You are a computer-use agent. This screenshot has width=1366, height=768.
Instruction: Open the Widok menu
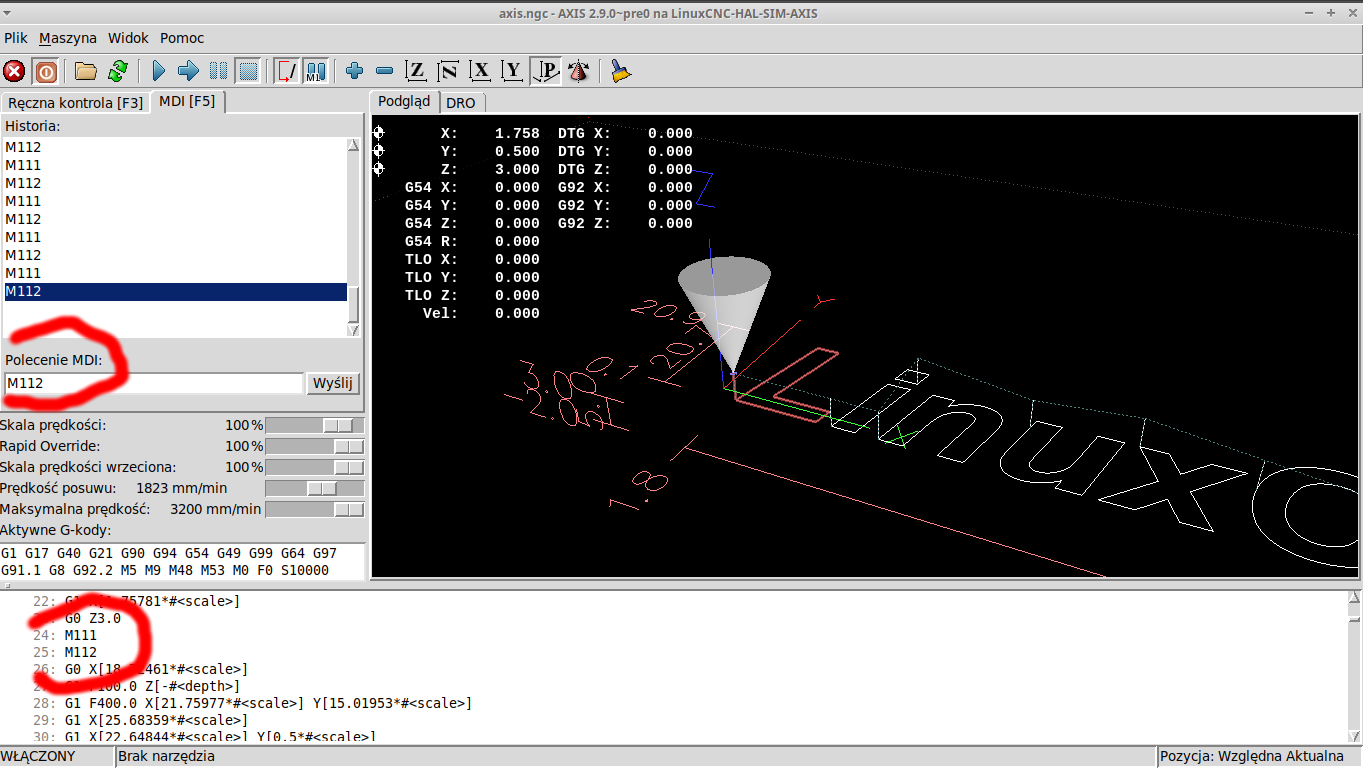[128, 38]
